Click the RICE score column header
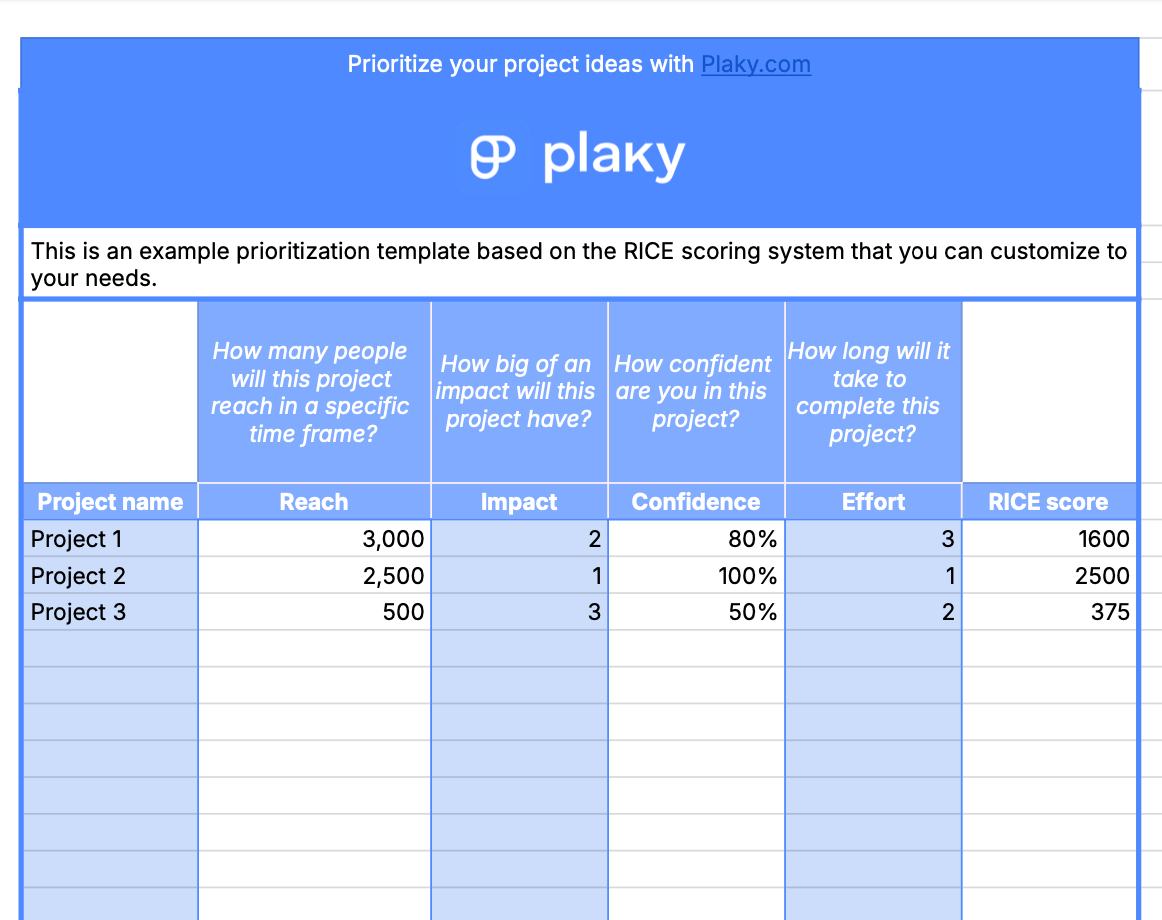 pyautogui.click(x=1048, y=502)
